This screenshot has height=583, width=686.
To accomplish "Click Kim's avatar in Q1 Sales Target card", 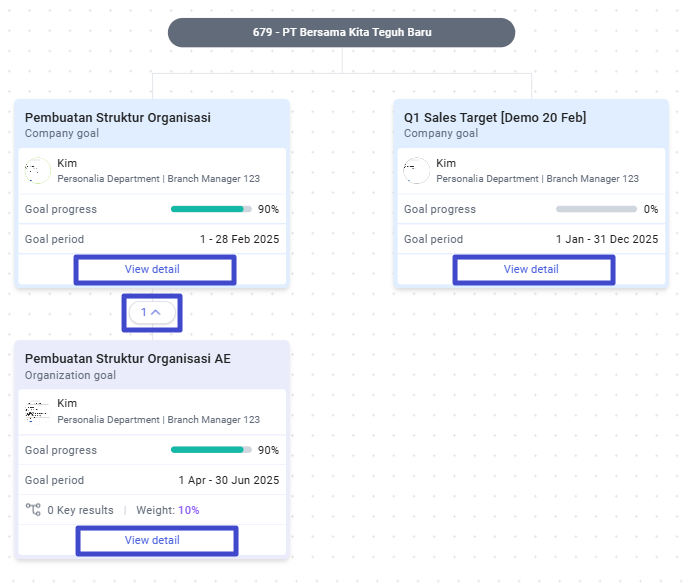I will (x=416, y=171).
